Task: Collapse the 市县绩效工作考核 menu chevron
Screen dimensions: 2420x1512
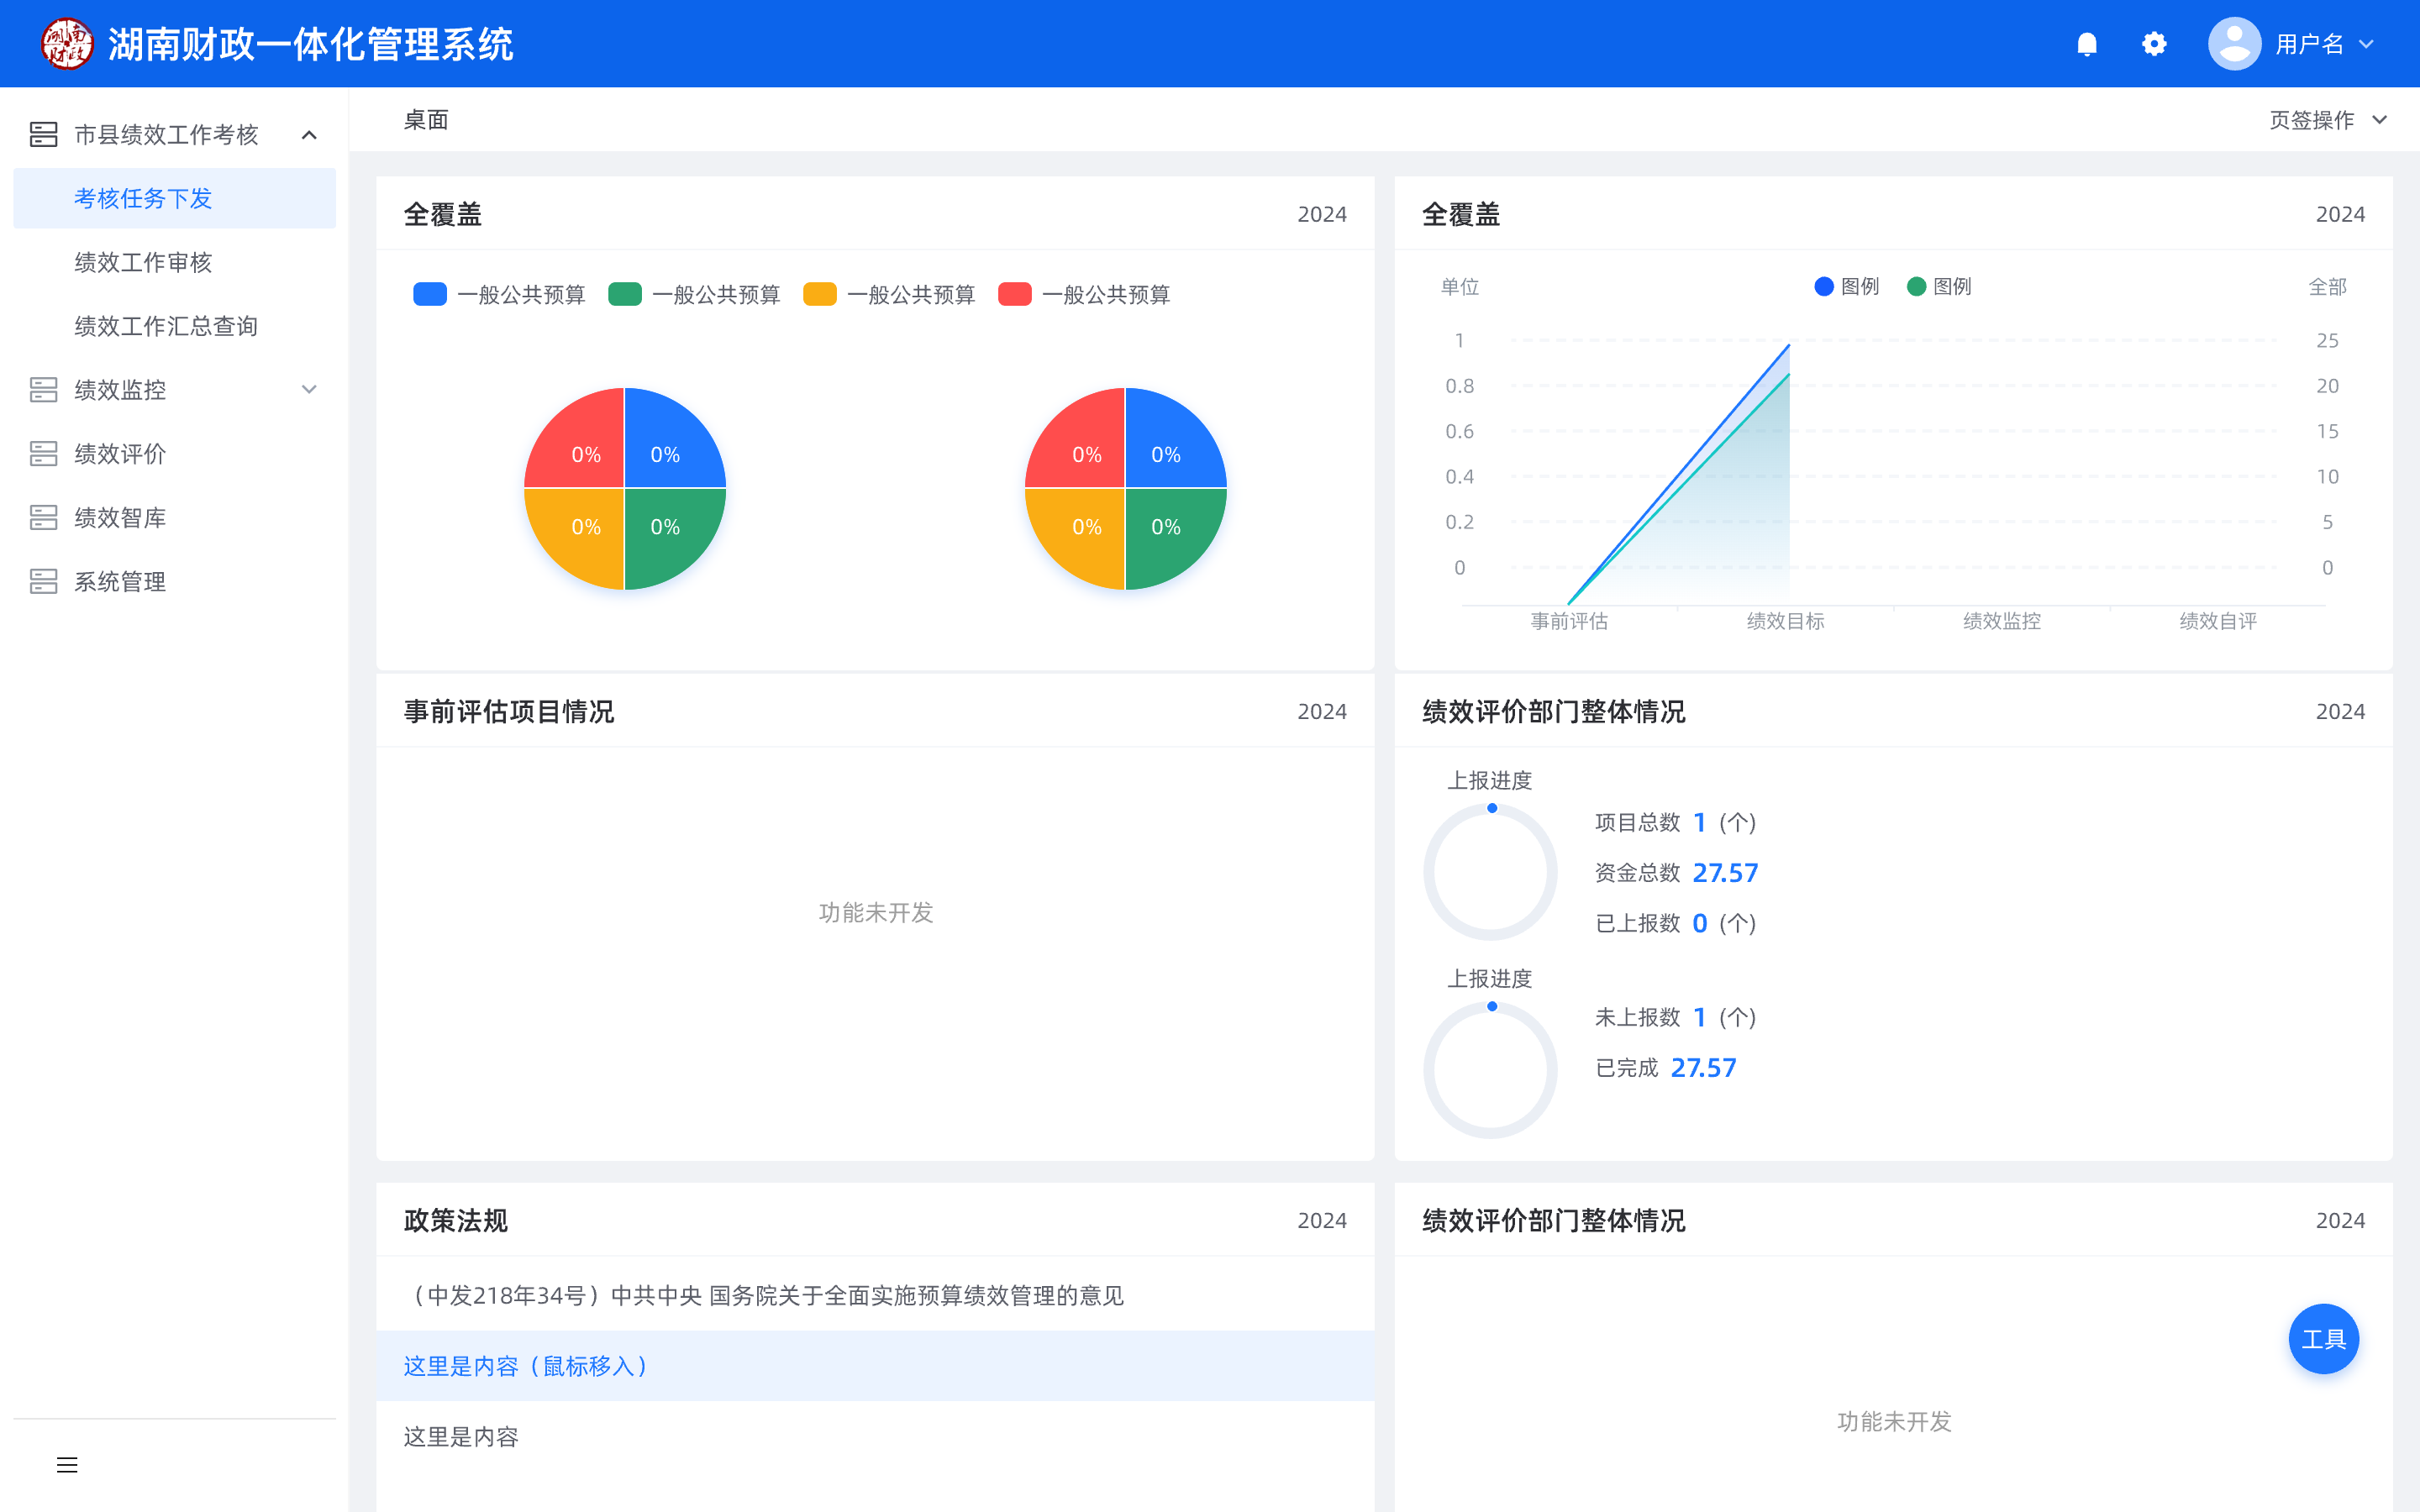Action: pos(309,135)
